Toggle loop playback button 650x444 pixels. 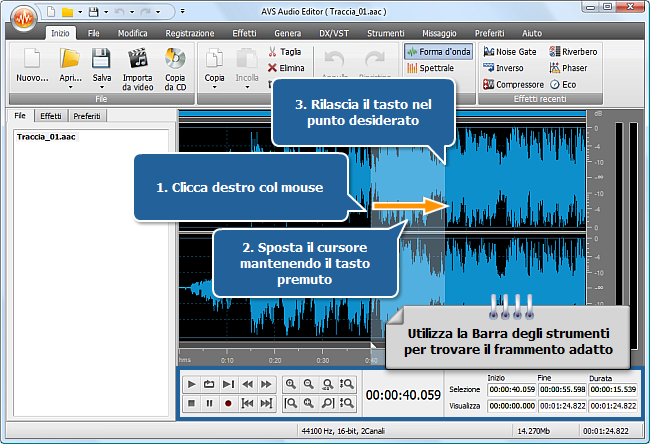coord(209,384)
